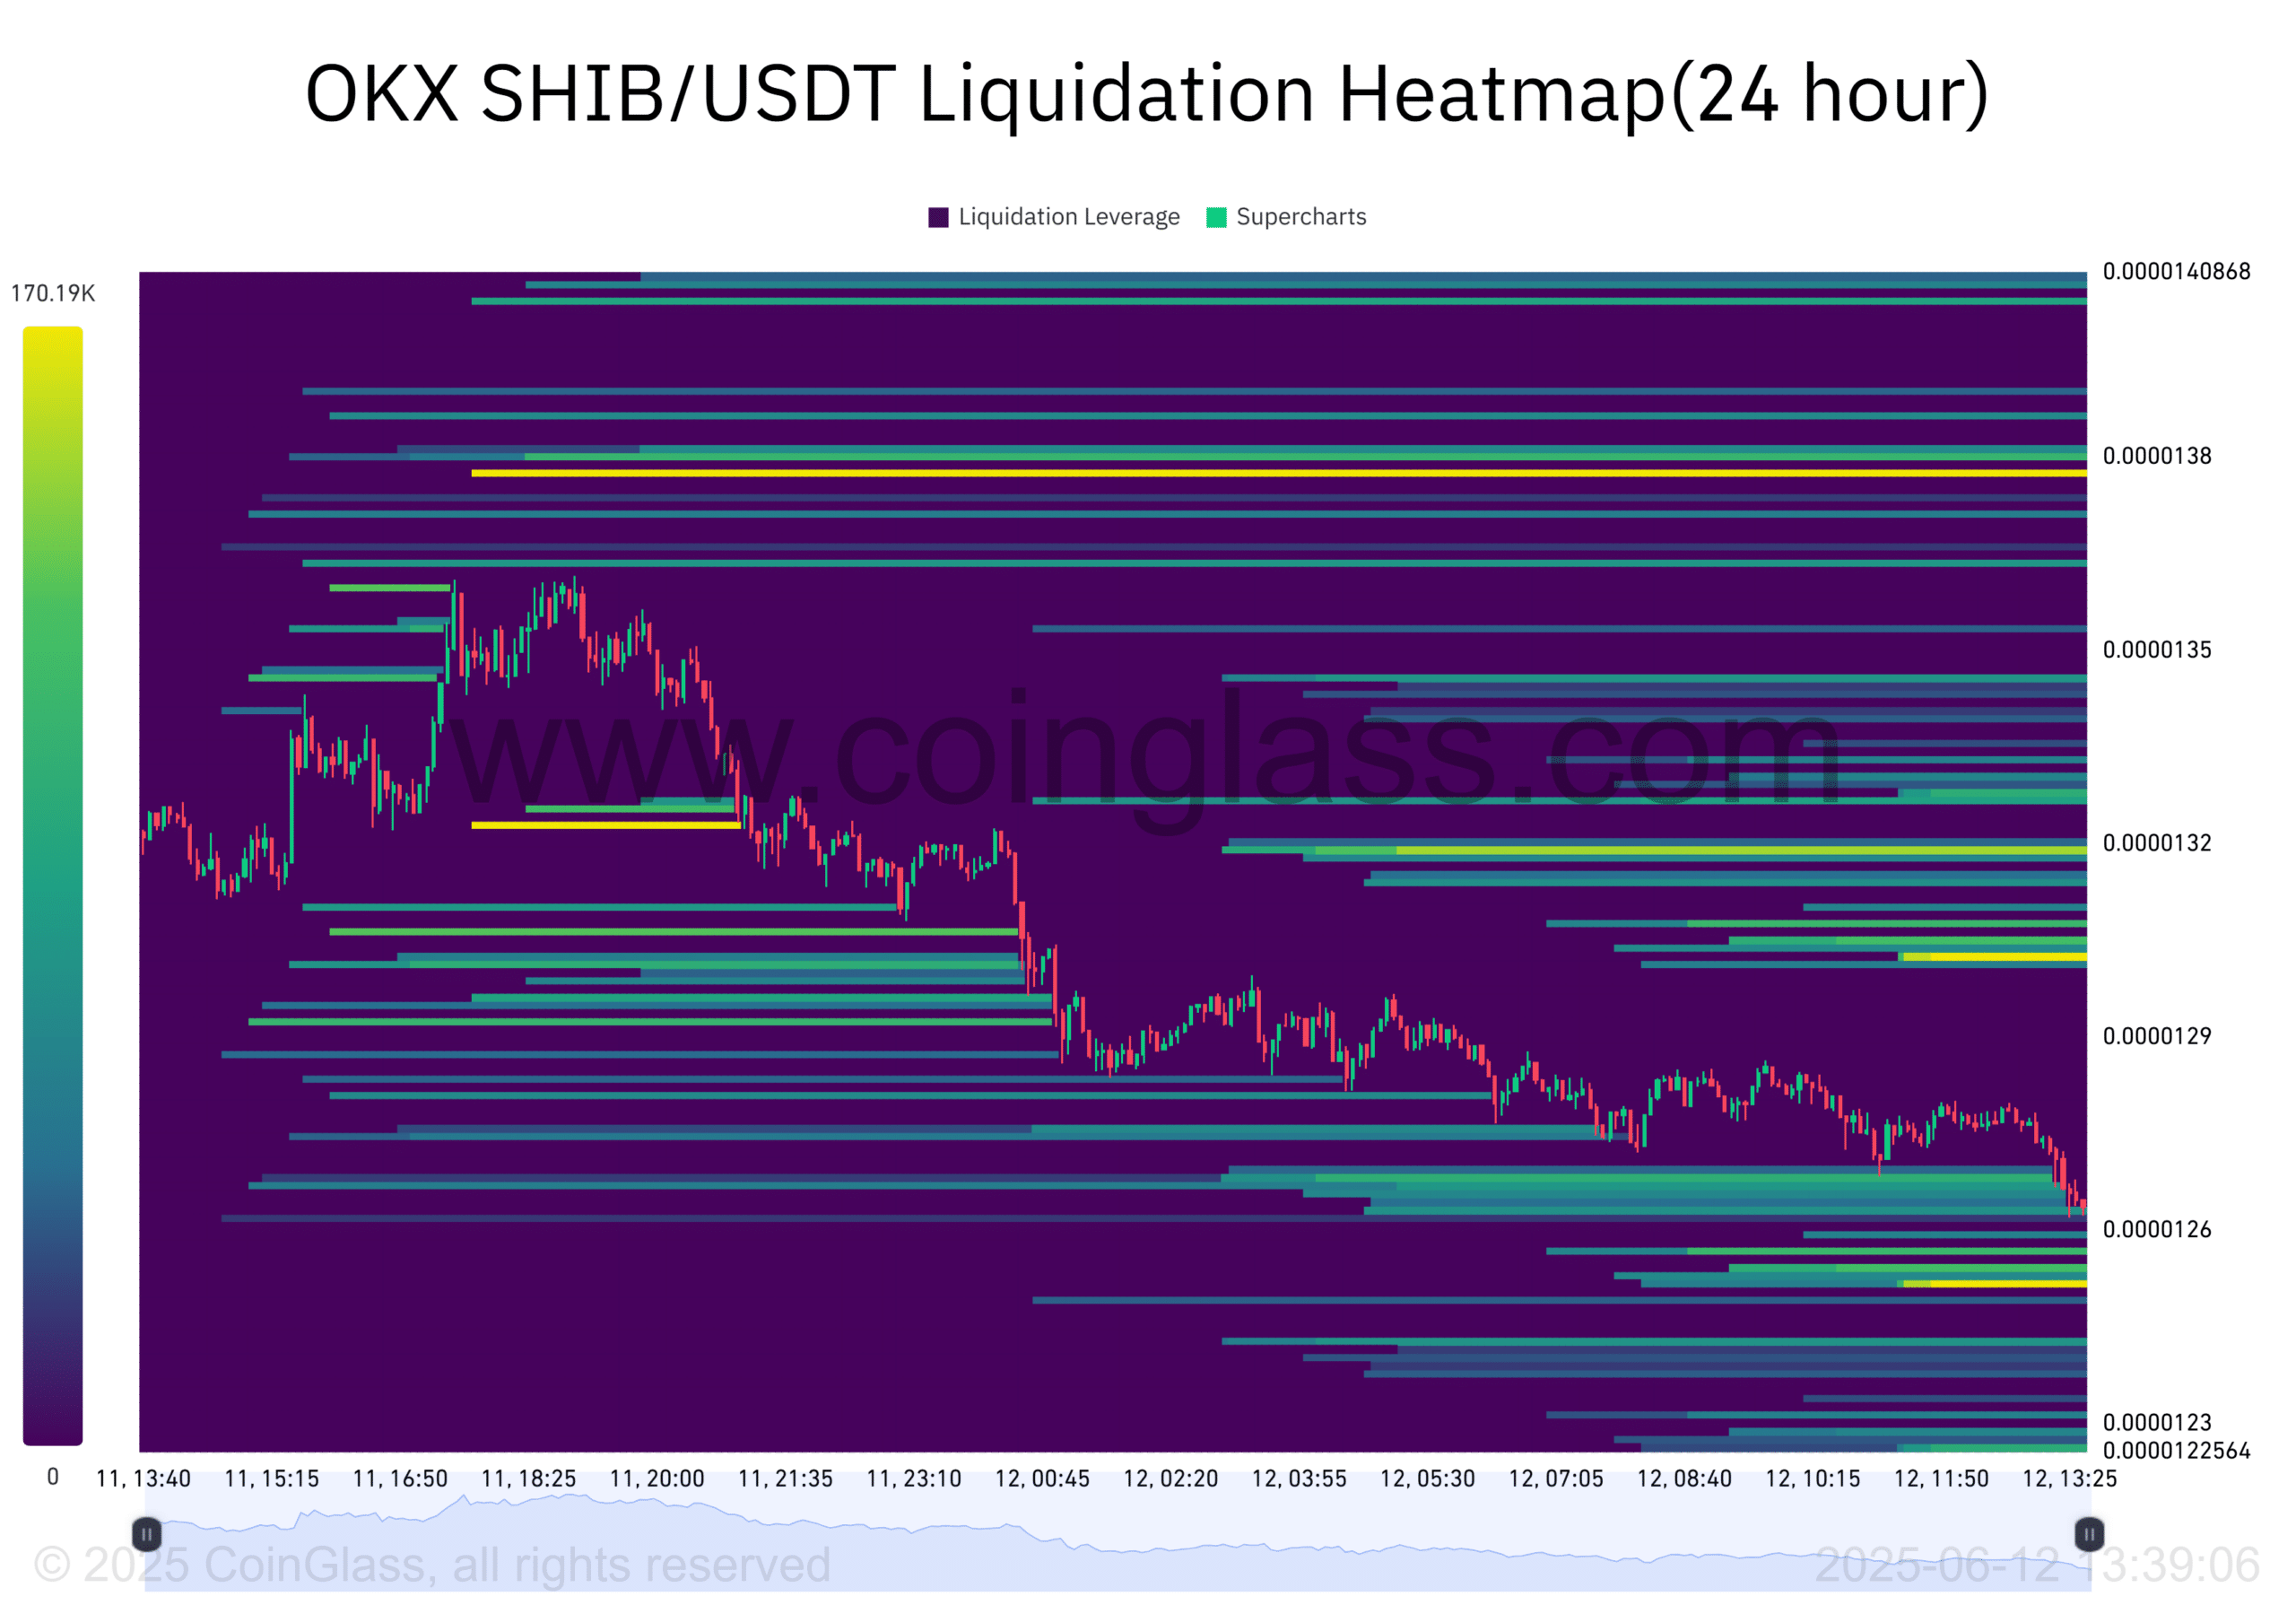Image resolution: width=2296 pixels, height=1605 pixels.
Task: Click the 0.0000140868 top price label
Action: pyautogui.click(x=2176, y=271)
